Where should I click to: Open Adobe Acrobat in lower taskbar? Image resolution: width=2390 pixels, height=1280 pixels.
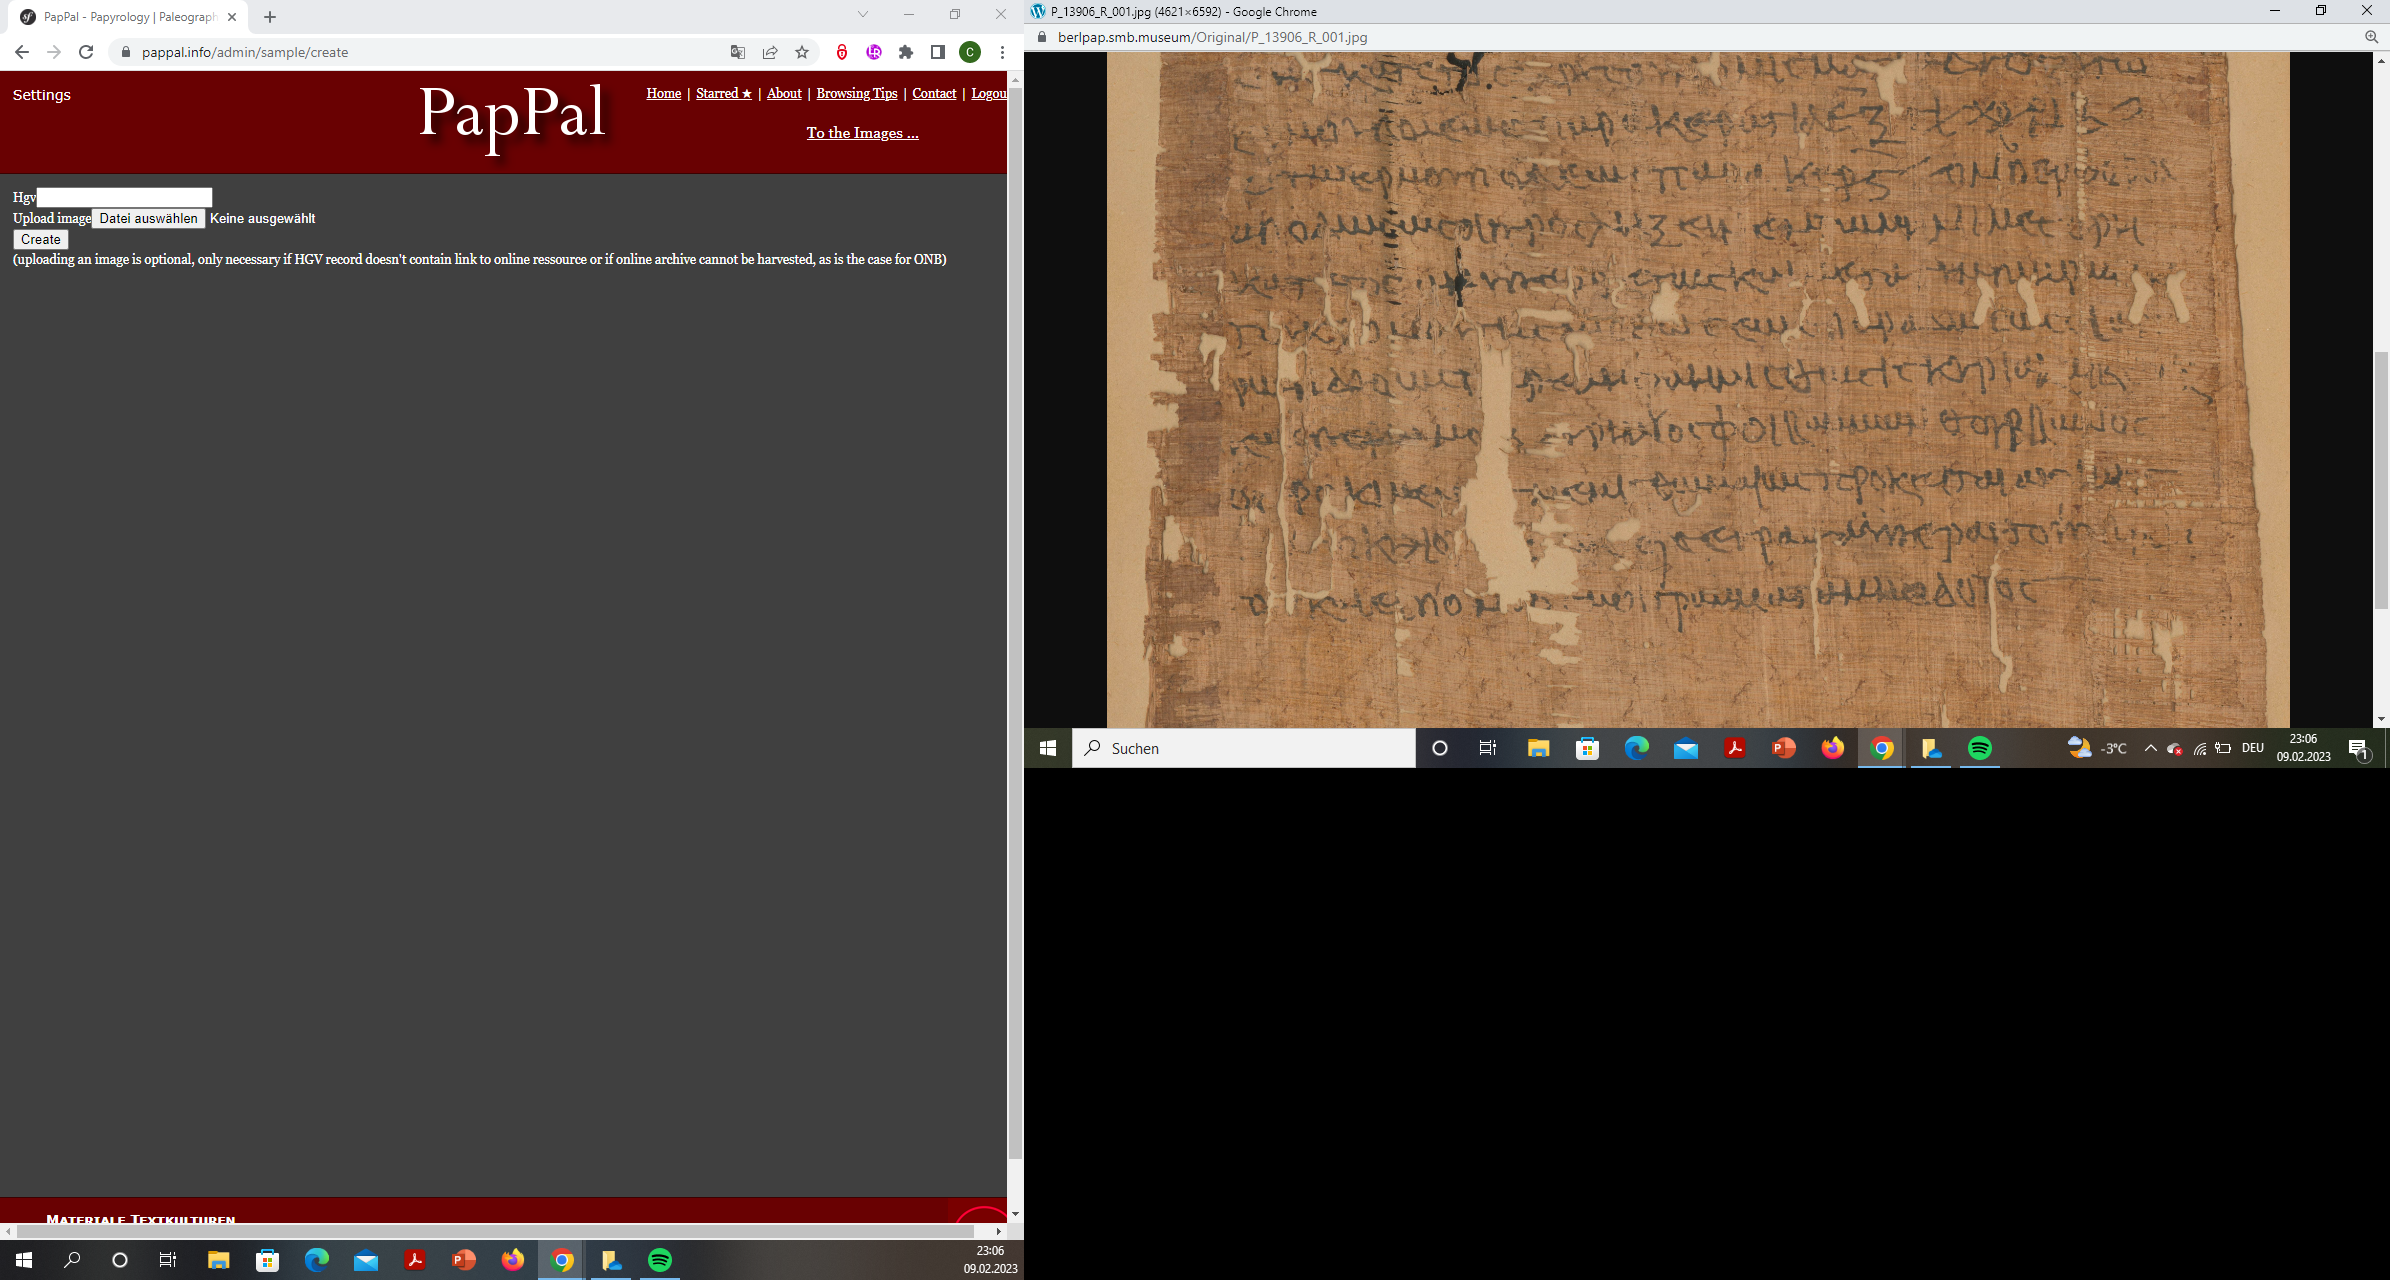tap(415, 1260)
